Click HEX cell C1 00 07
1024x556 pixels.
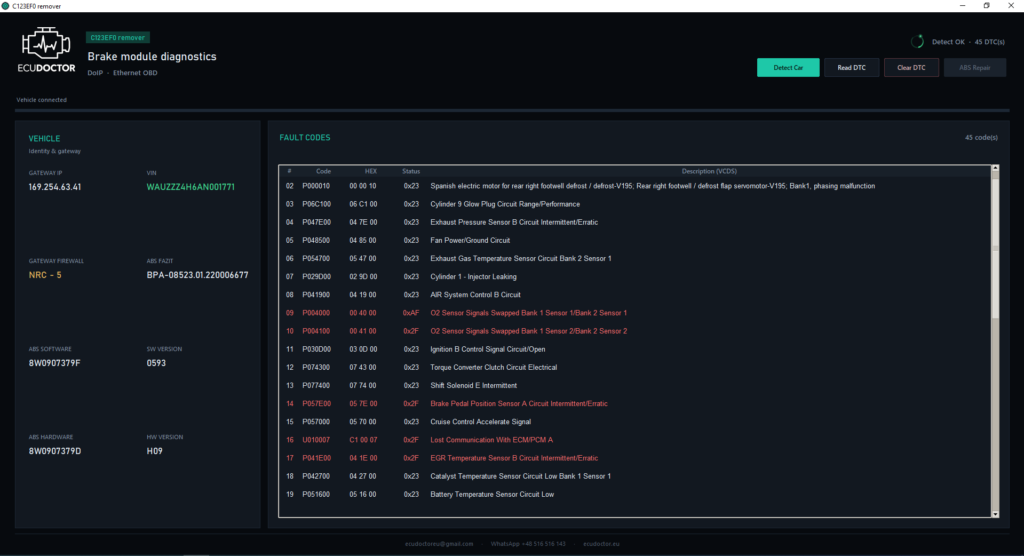tap(363, 440)
